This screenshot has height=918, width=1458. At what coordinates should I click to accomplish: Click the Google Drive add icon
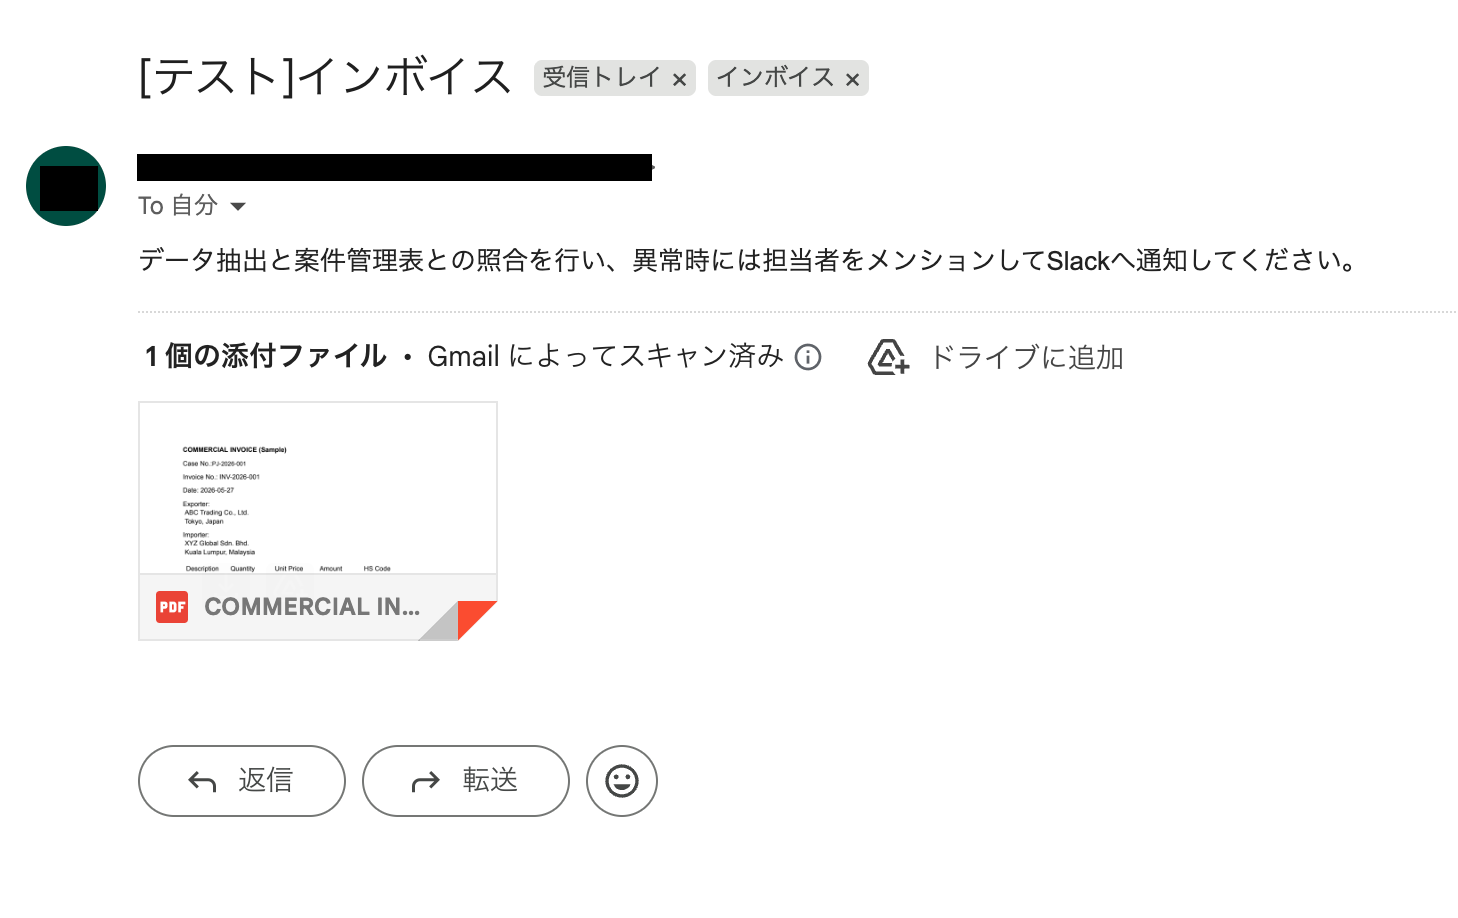coord(888,357)
